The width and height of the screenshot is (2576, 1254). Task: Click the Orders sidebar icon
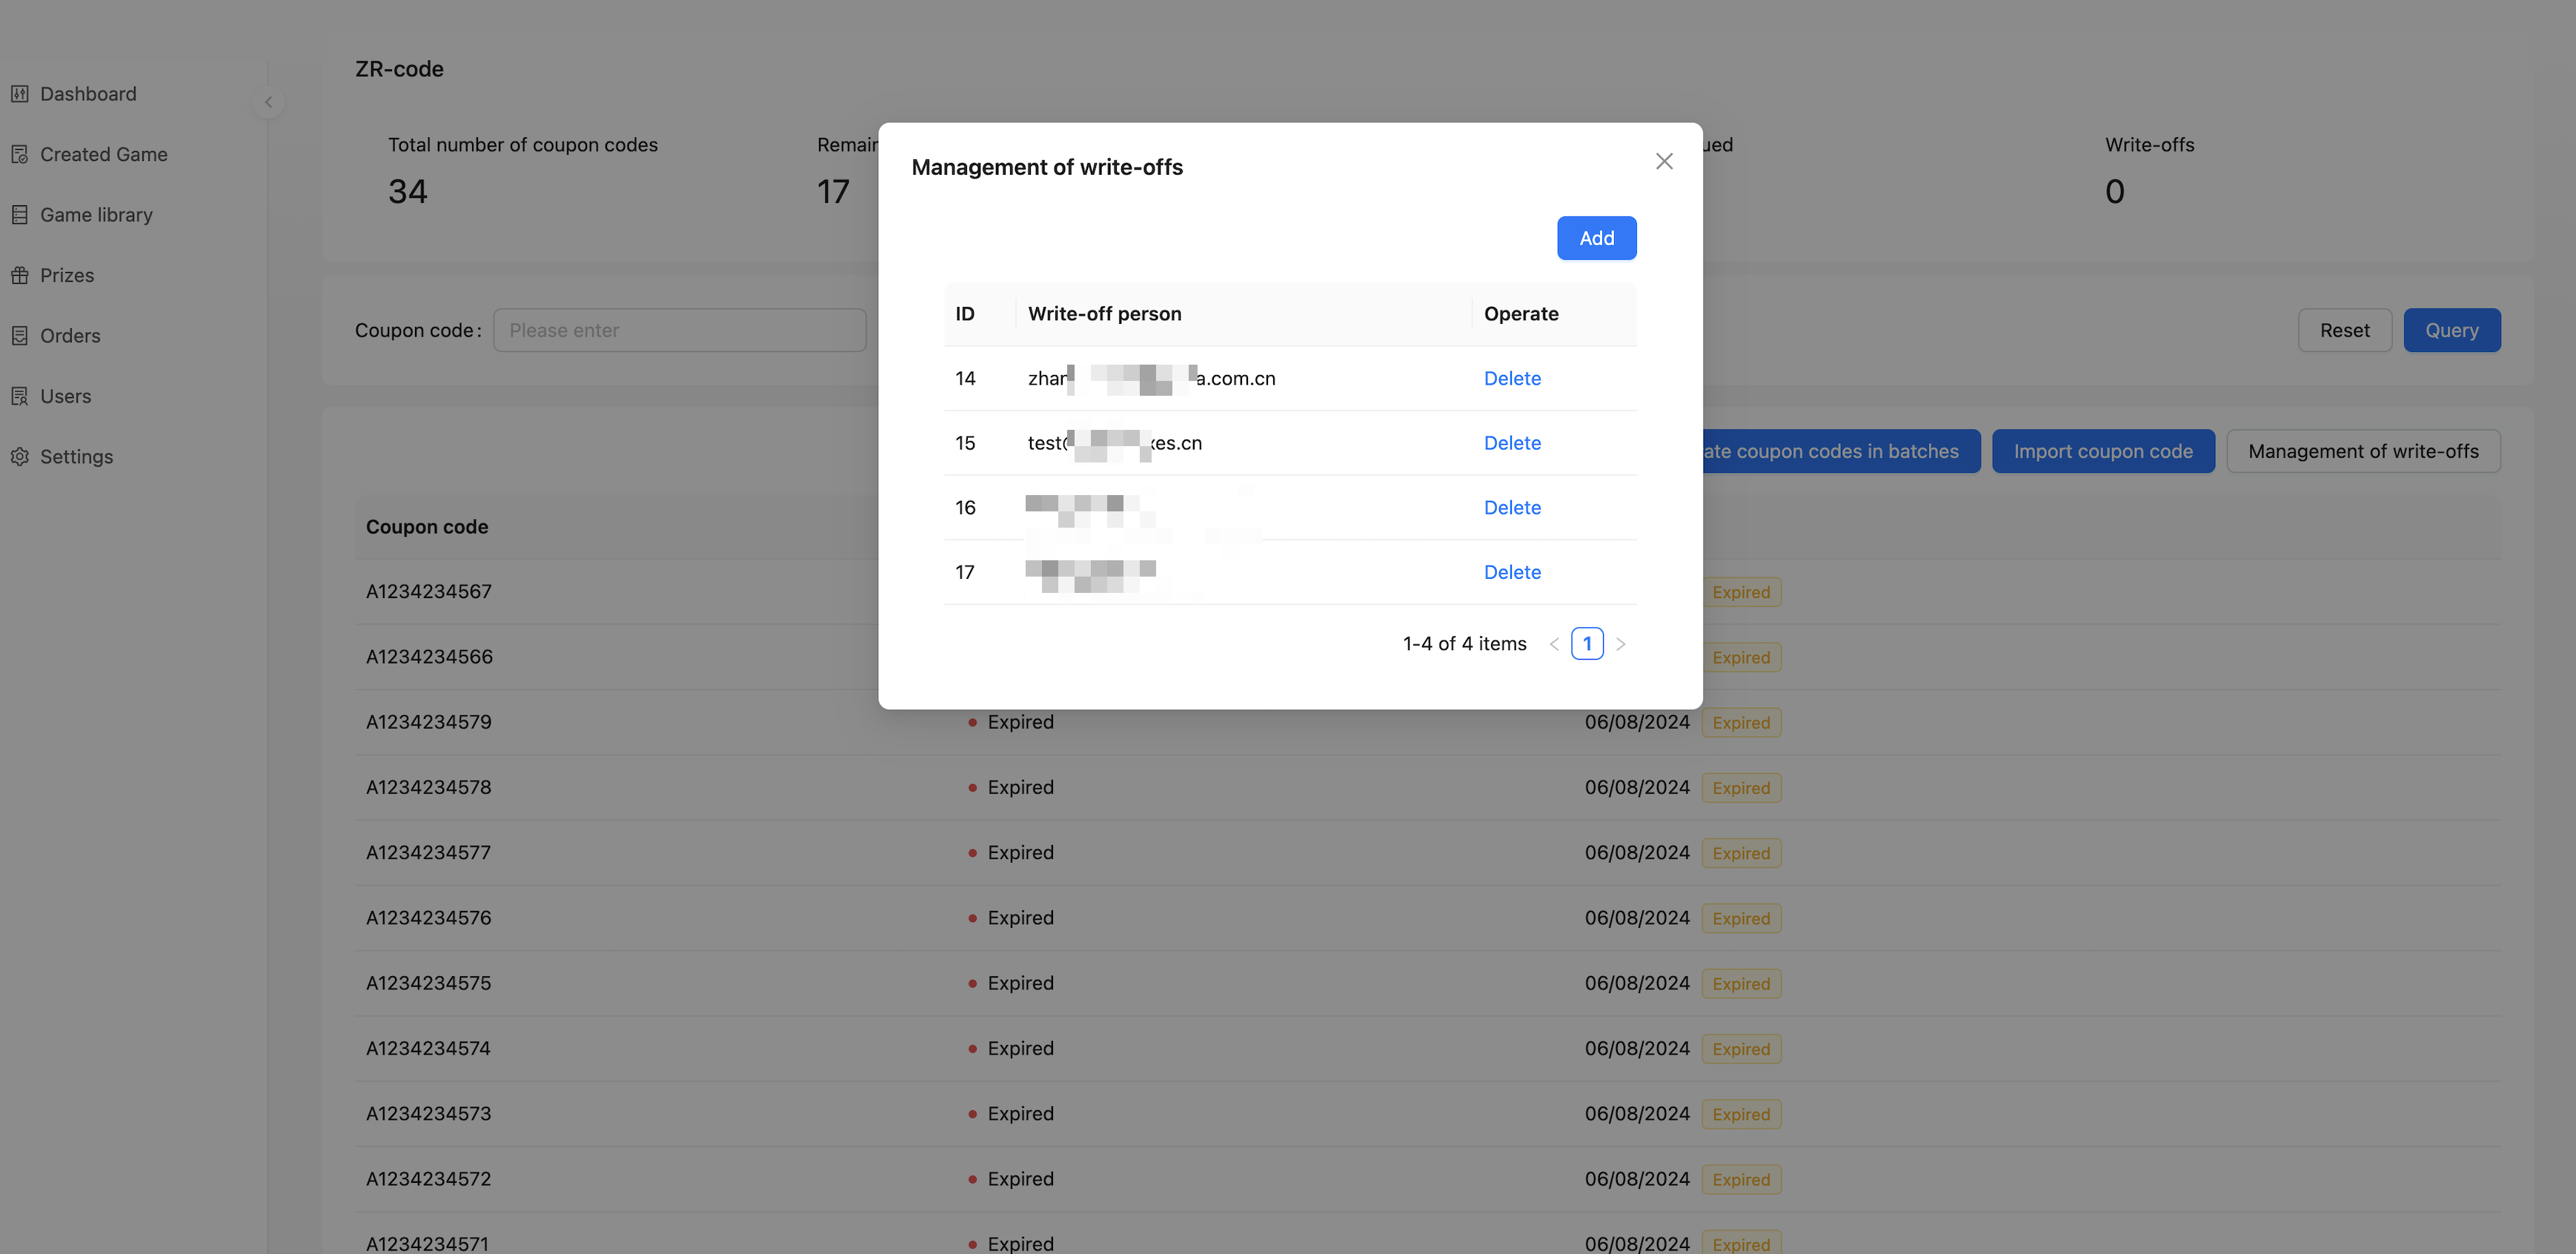click(20, 336)
